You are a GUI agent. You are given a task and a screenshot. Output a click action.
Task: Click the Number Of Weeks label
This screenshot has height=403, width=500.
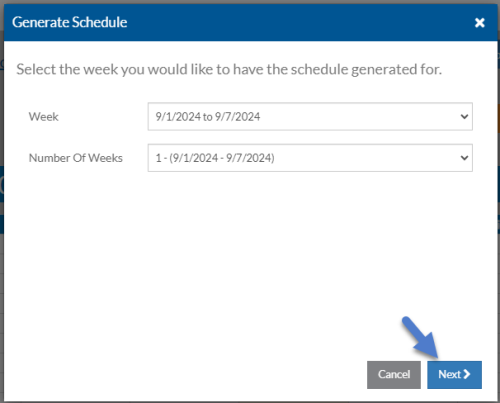(76, 158)
